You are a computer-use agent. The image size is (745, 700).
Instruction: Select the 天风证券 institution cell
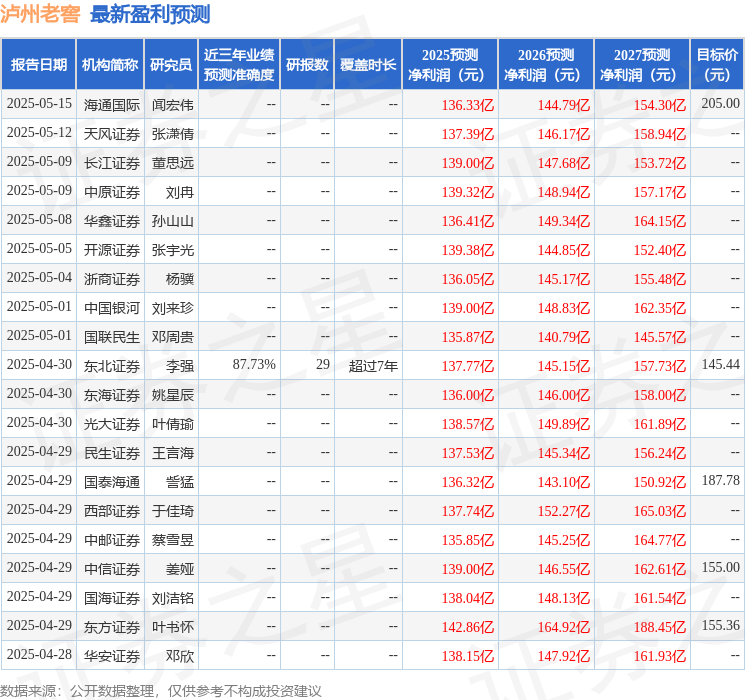point(112,134)
